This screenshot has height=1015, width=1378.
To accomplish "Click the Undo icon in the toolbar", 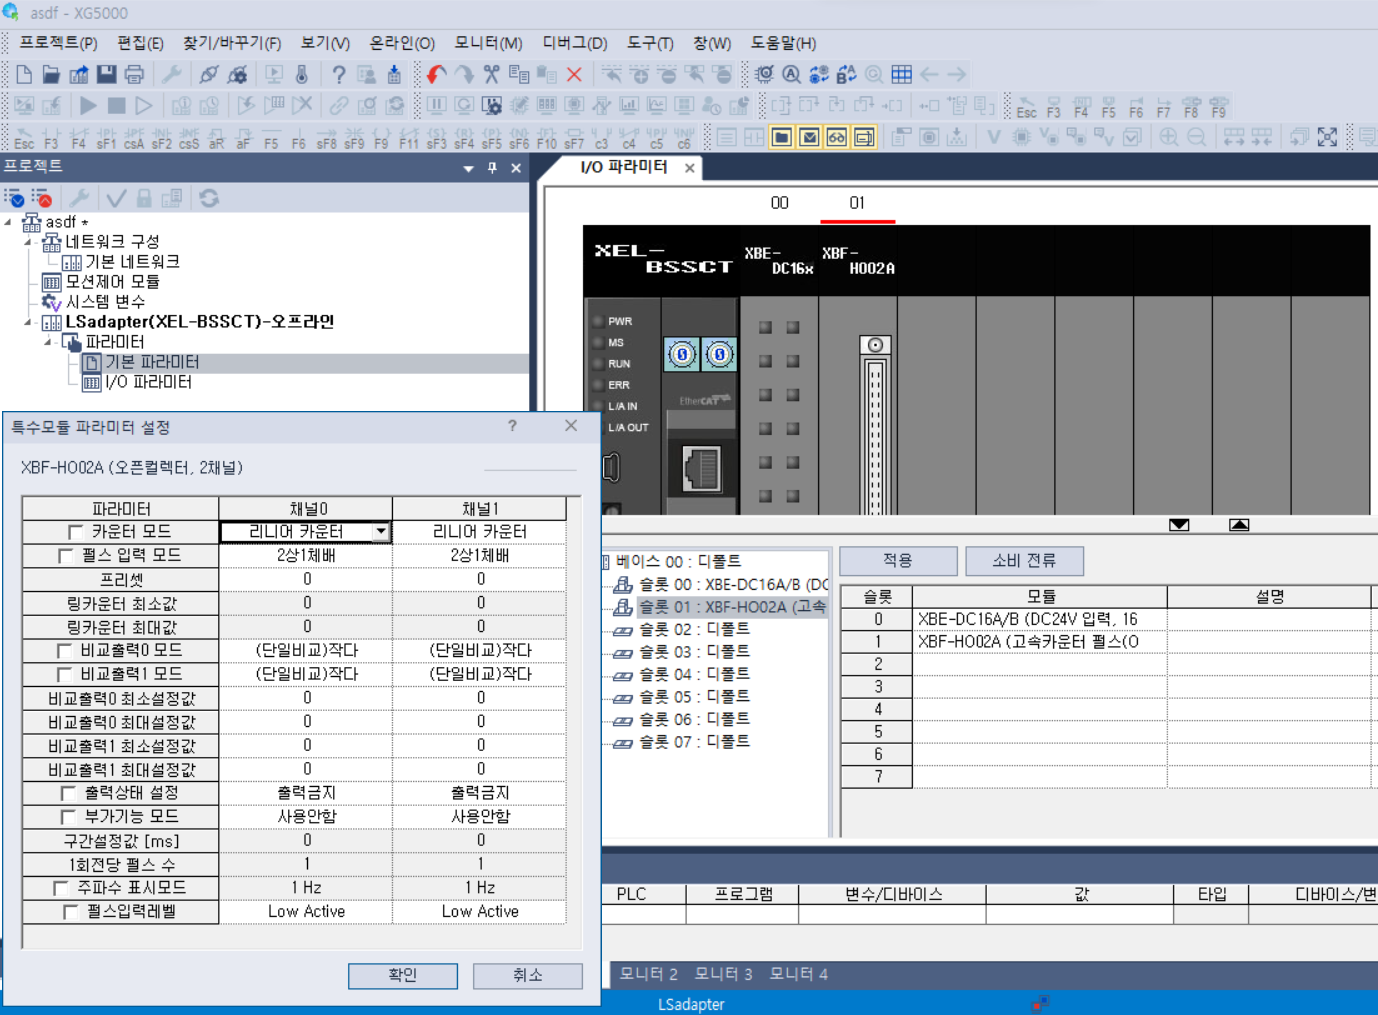I will (435, 74).
